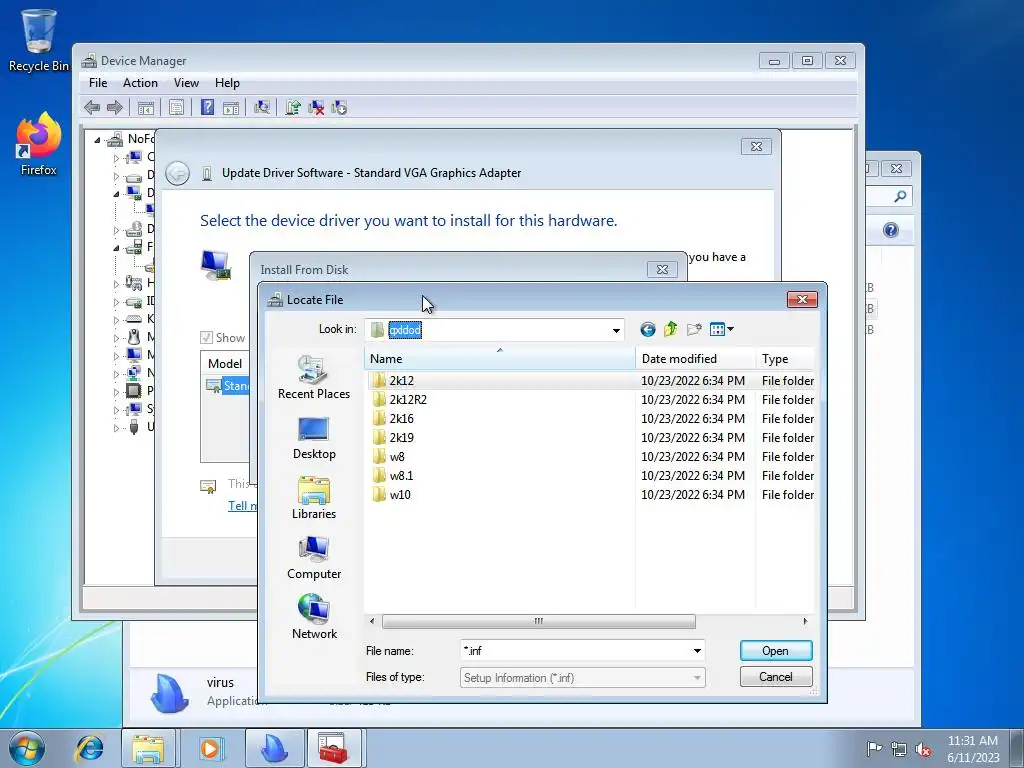Click the blue Help toolbar icon
This screenshot has width=1024, height=768.
click(207, 107)
